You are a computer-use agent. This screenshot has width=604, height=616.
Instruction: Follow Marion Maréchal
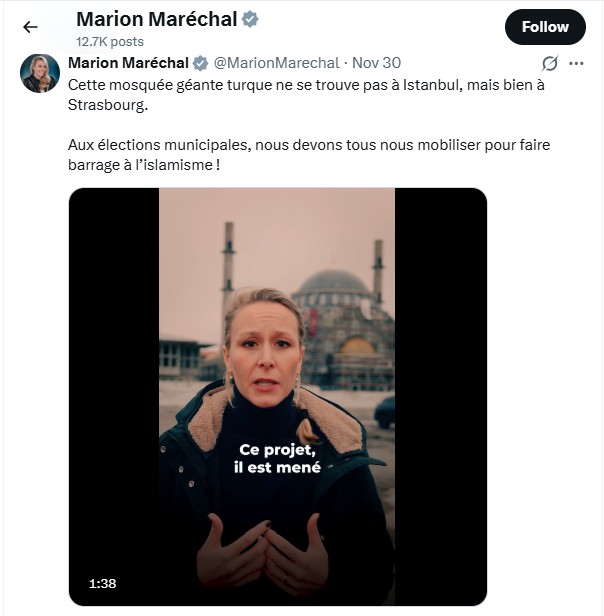(x=544, y=27)
